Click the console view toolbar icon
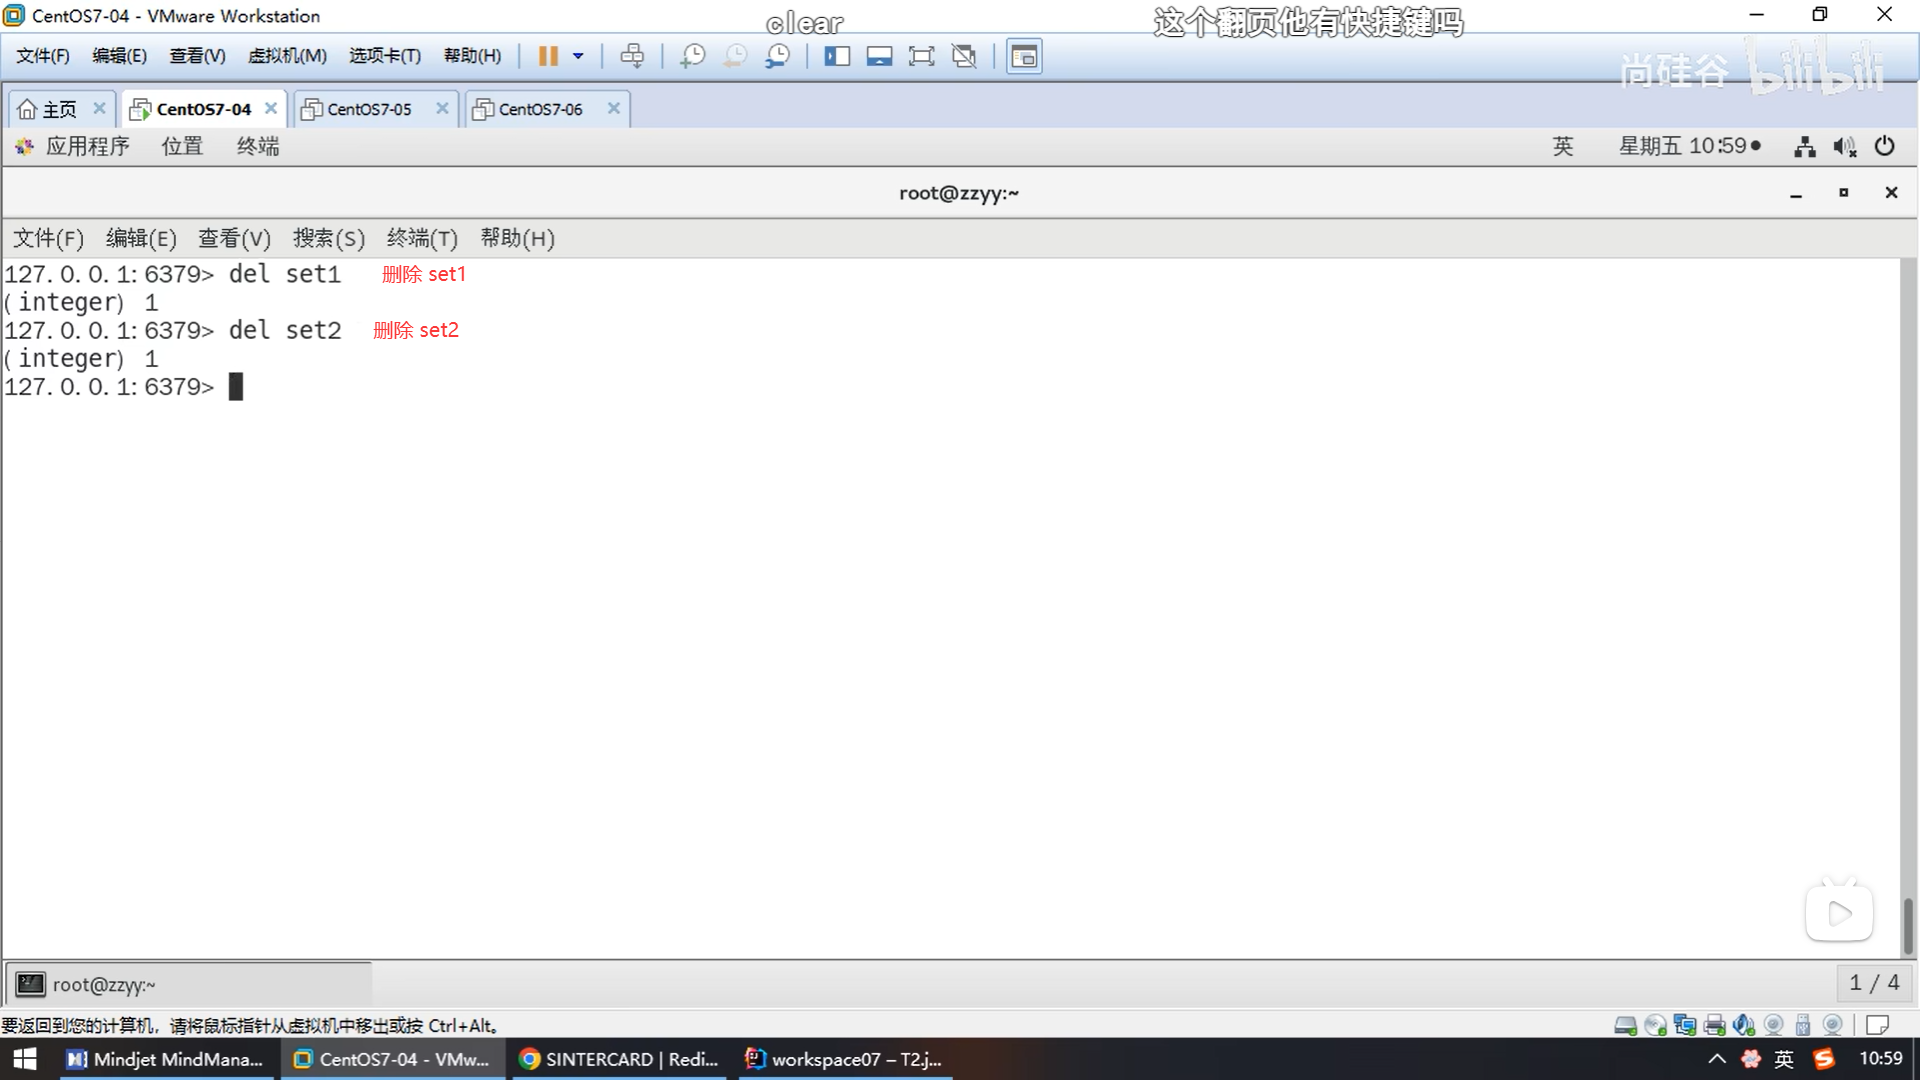 (x=1023, y=56)
